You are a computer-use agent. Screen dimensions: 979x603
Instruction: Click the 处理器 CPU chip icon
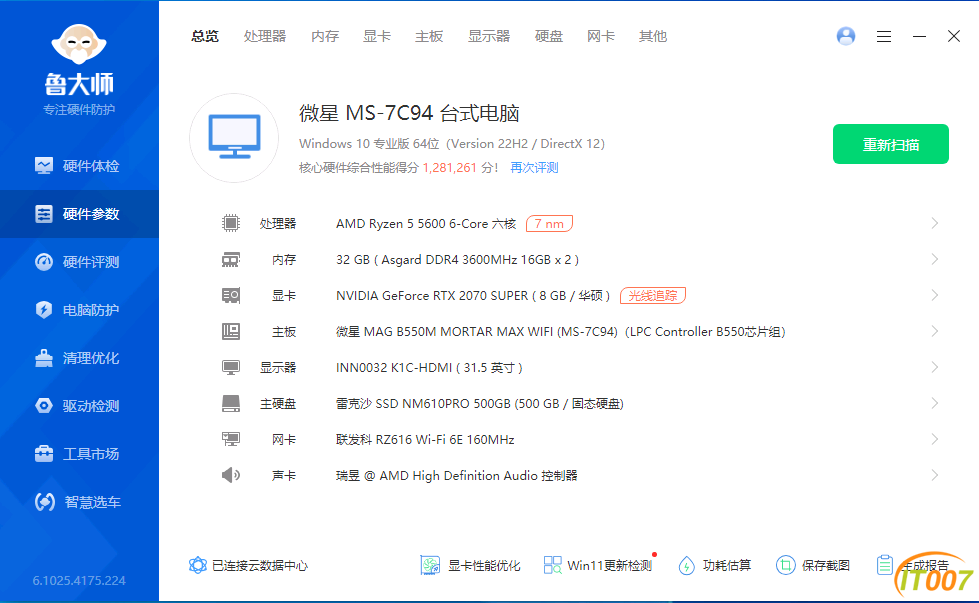coord(231,223)
